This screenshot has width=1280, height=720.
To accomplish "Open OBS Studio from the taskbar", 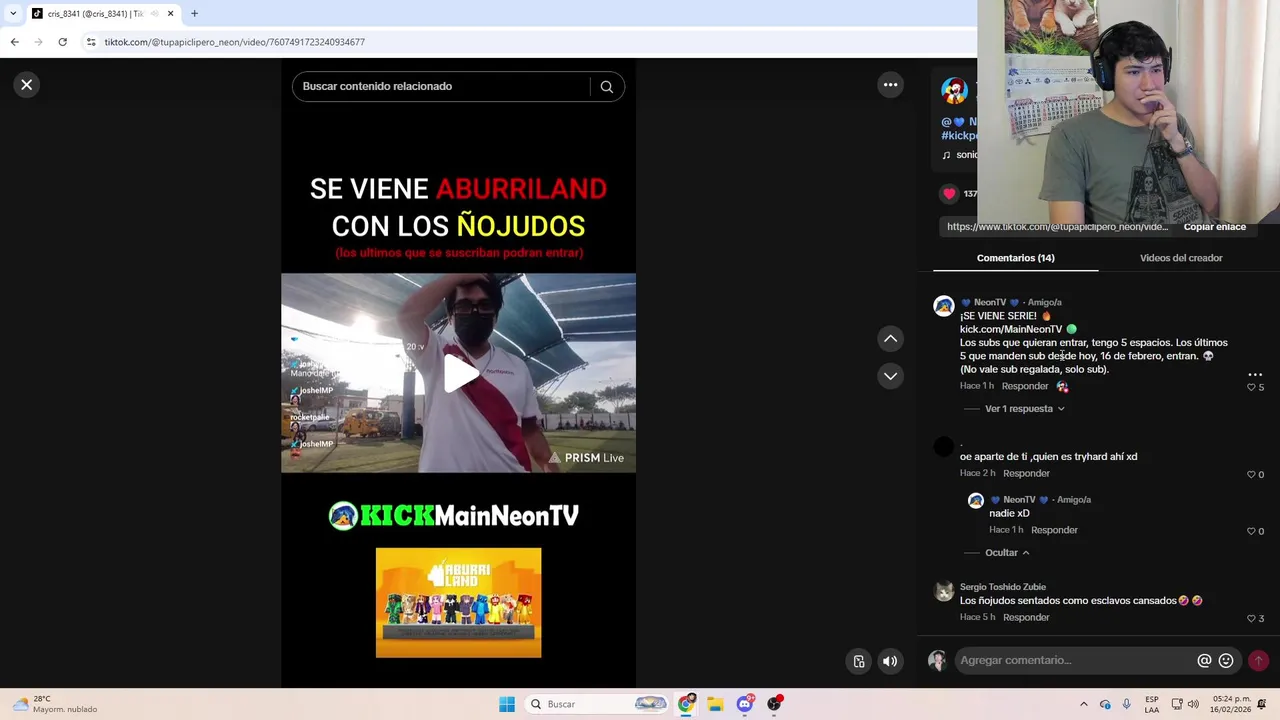I will (x=774, y=704).
